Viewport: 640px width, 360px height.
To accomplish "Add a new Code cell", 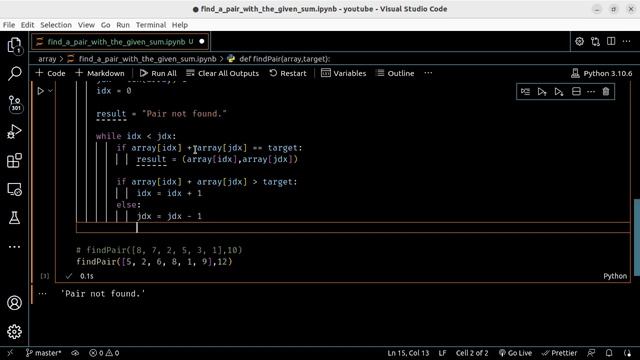I will [x=51, y=73].
